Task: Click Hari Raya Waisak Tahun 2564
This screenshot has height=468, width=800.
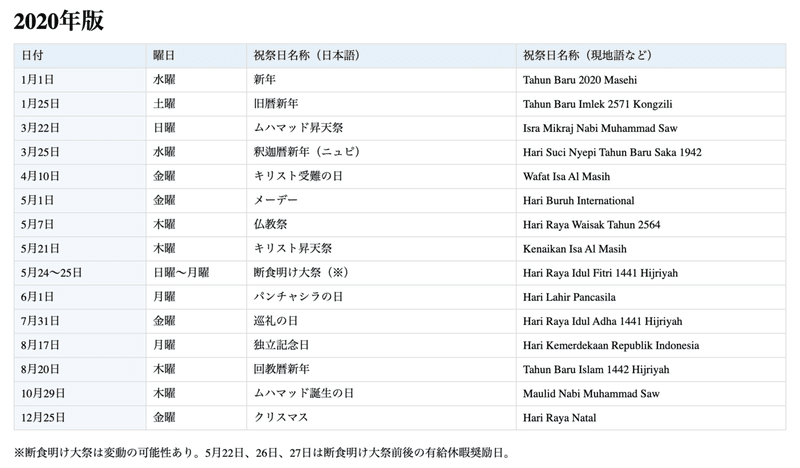Action: tap(591, 225)
